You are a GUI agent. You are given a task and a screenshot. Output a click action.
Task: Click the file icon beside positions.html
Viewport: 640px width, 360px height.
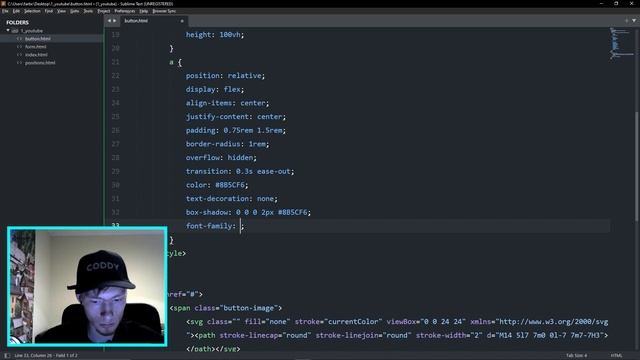point(19,63)
